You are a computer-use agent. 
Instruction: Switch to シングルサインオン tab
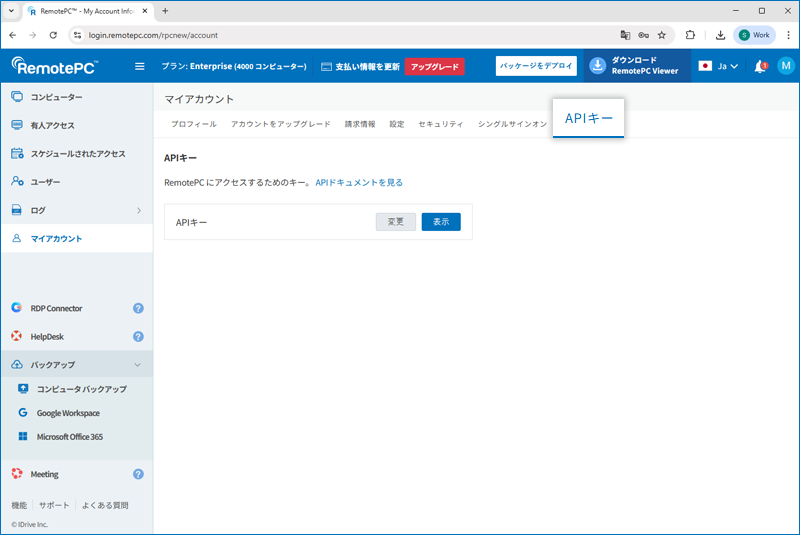tap(512, 124)
